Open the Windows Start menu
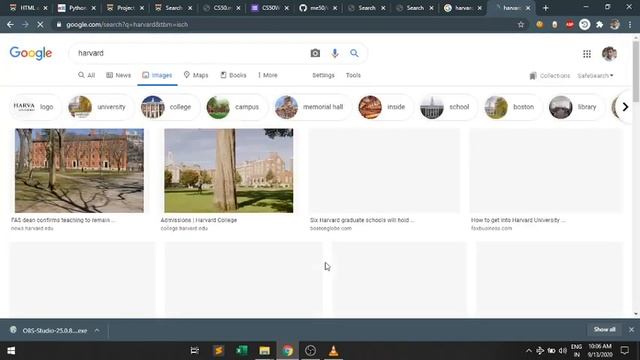Image resolution: width=640 pixels, height=360 pixels. [x=11, y=351]
